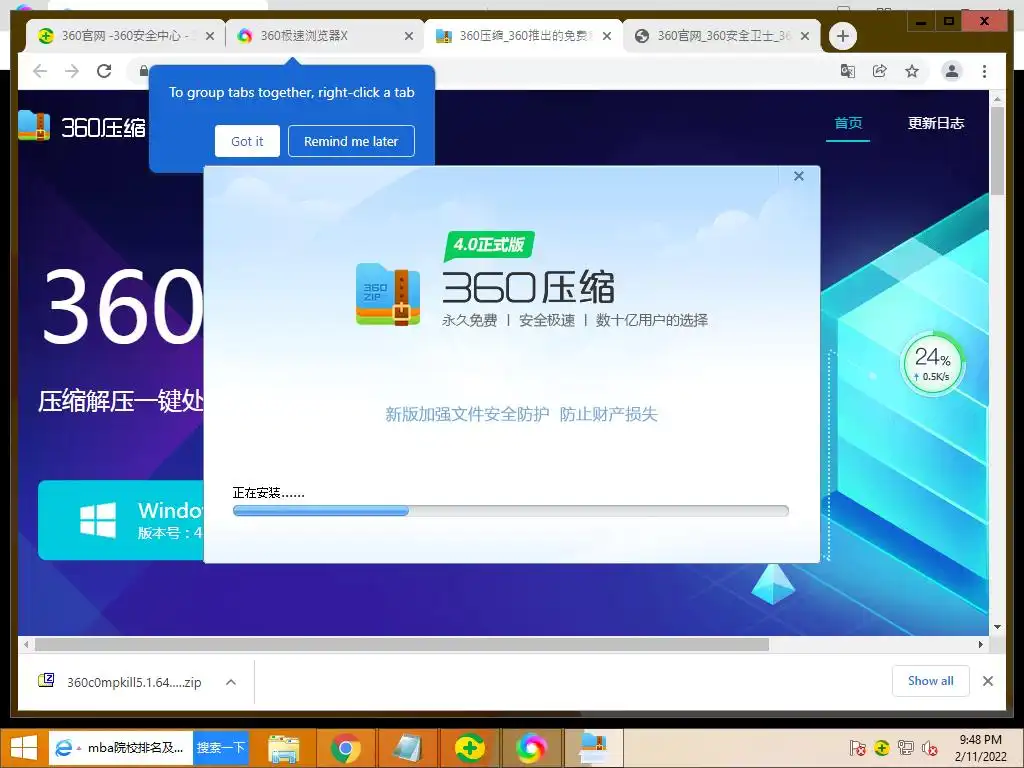1024x768 pixels.
Task: Select the 360压缩_360推出的免费 tab
Action: [x=522, y=36]
